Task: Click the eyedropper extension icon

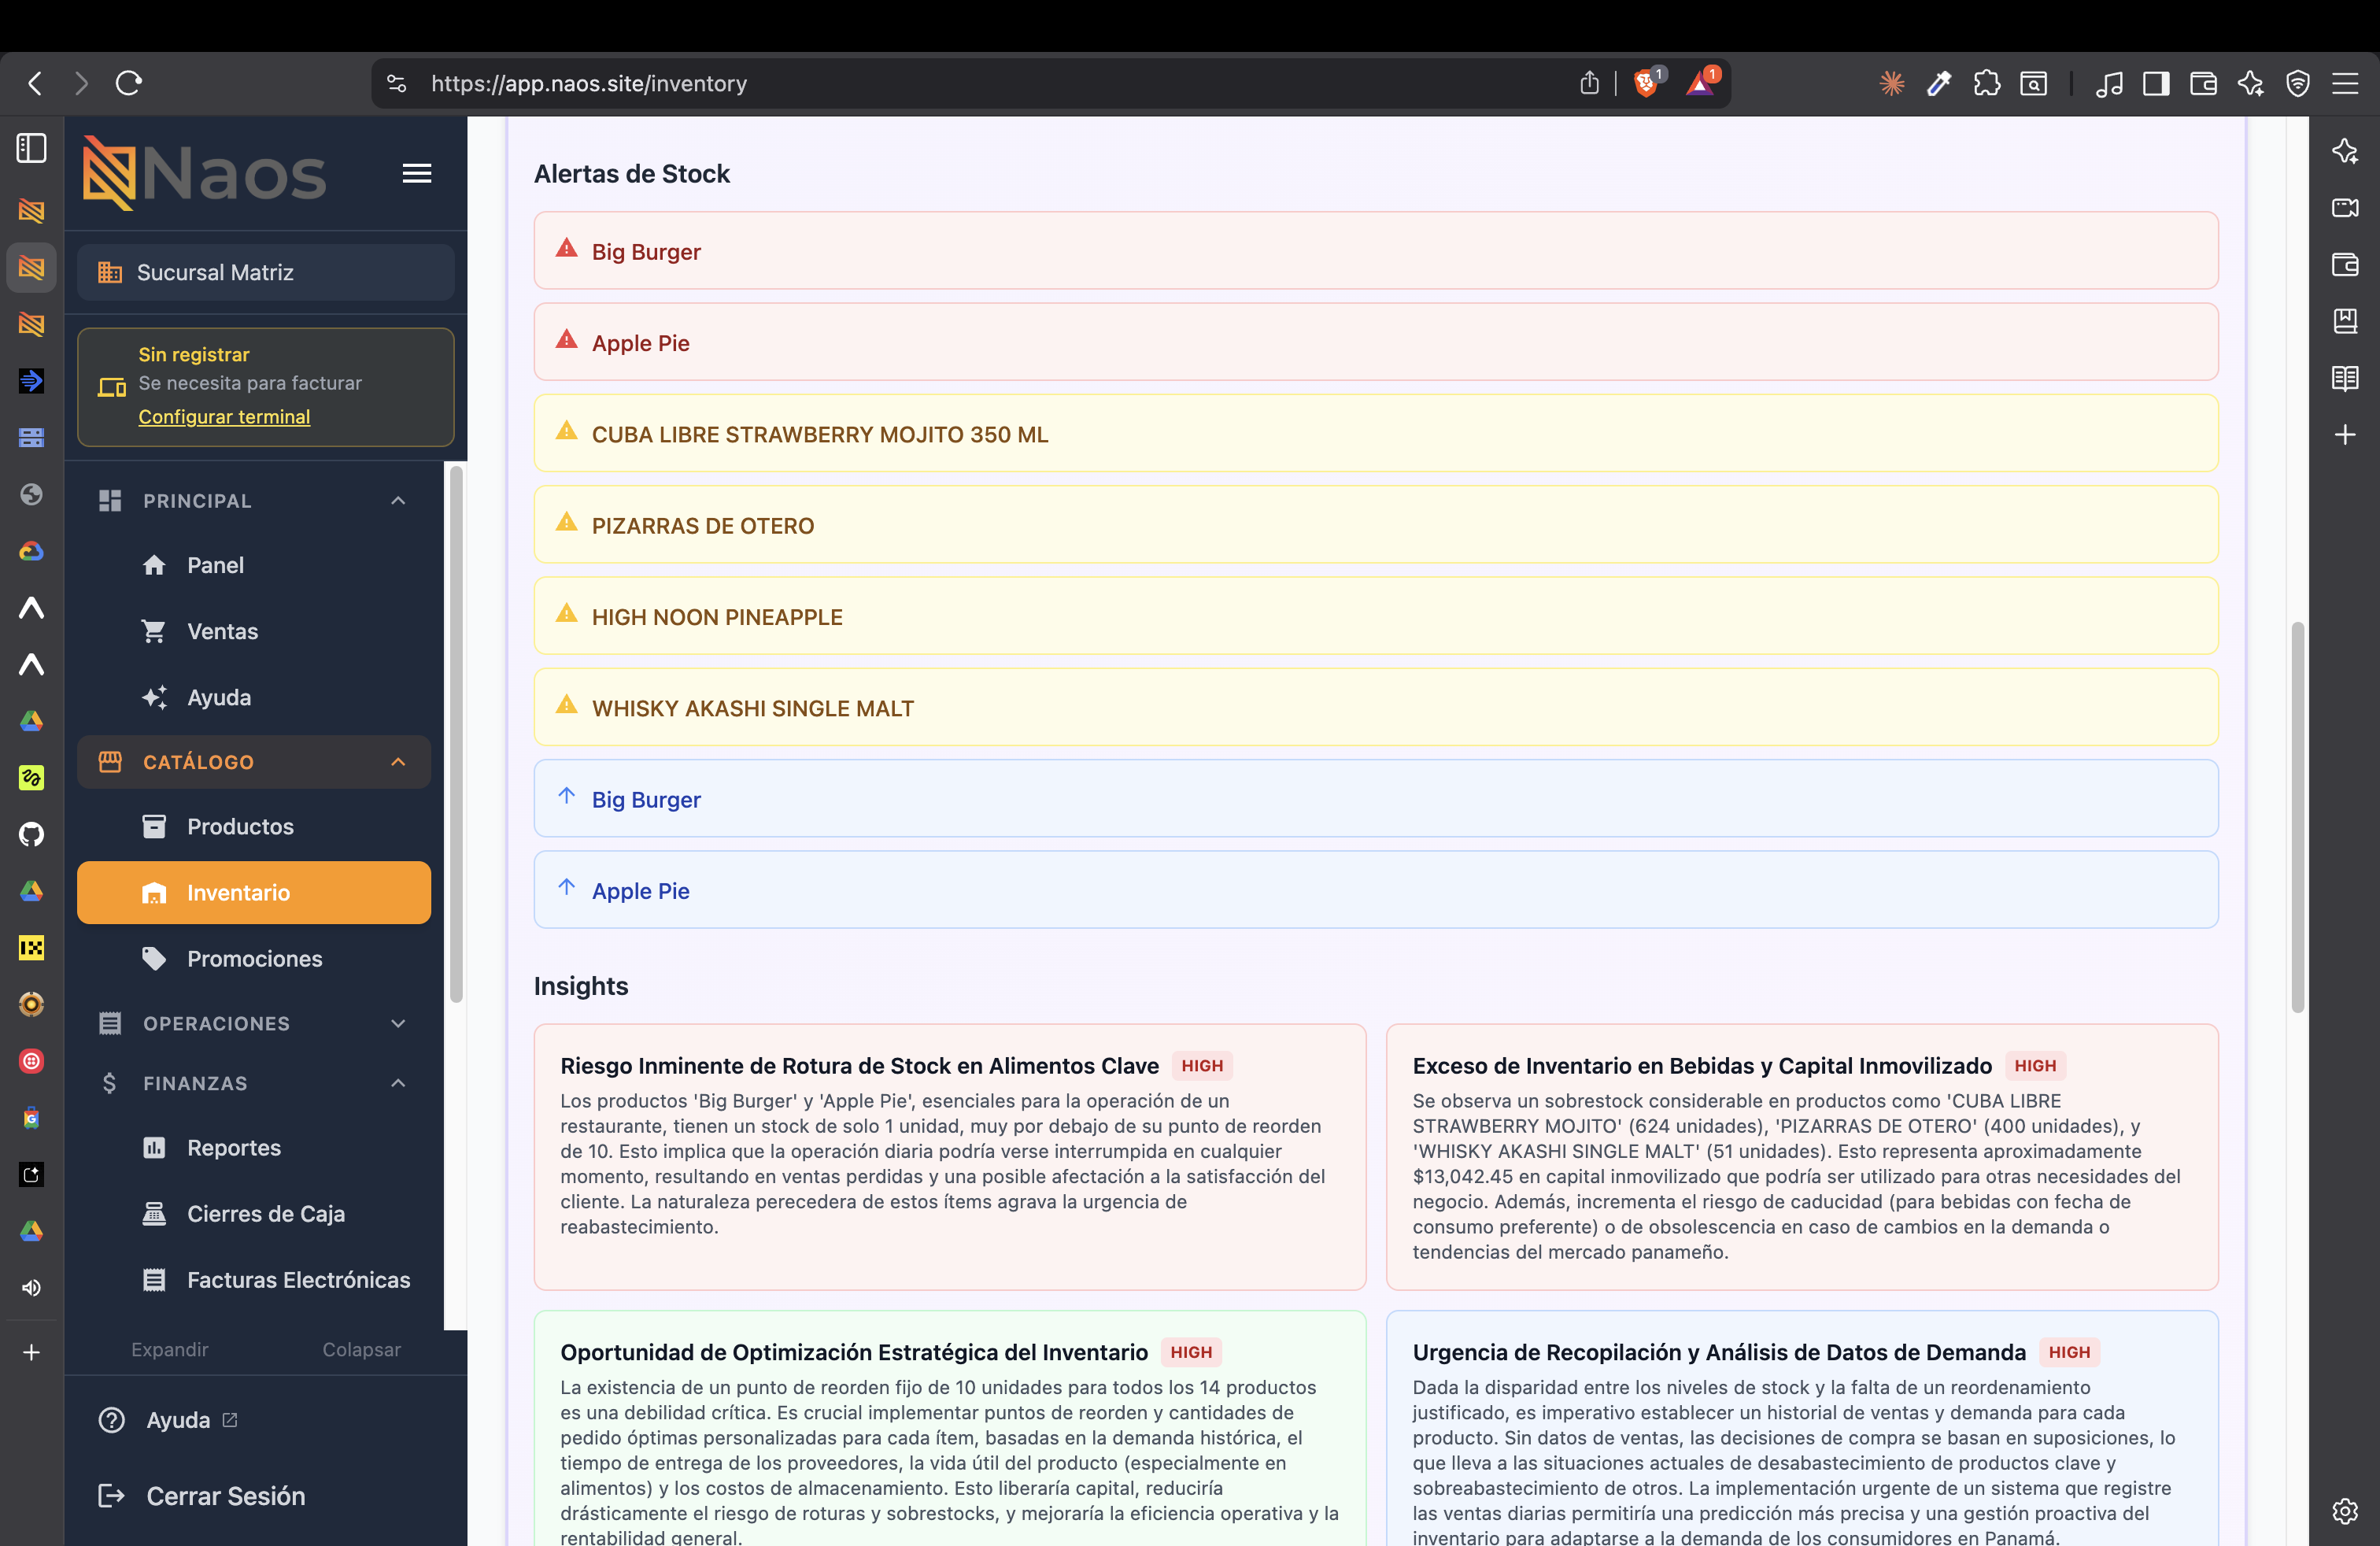Action: tap(1939, 83)
